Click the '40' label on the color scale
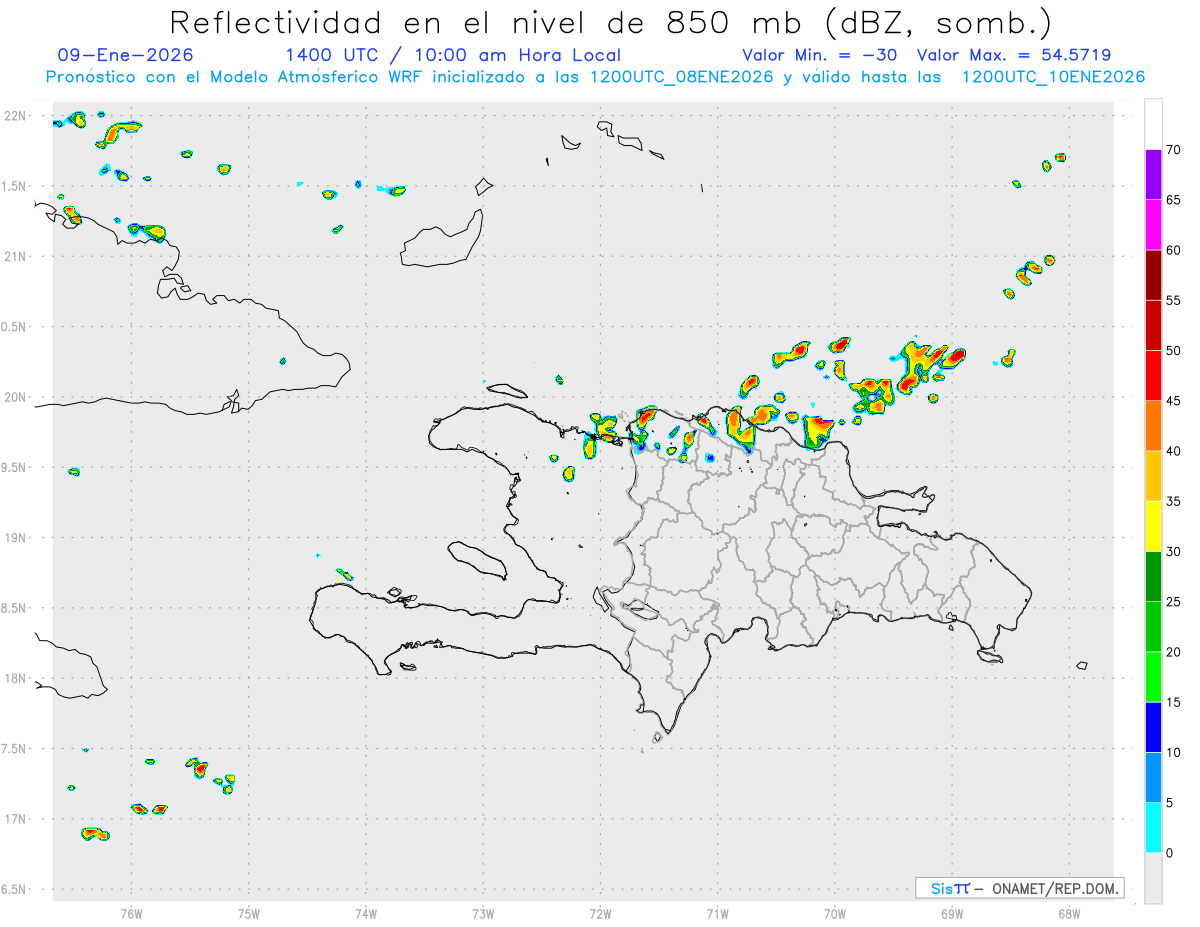Viewport: 1200px width, 927px height. [1173, 451]
